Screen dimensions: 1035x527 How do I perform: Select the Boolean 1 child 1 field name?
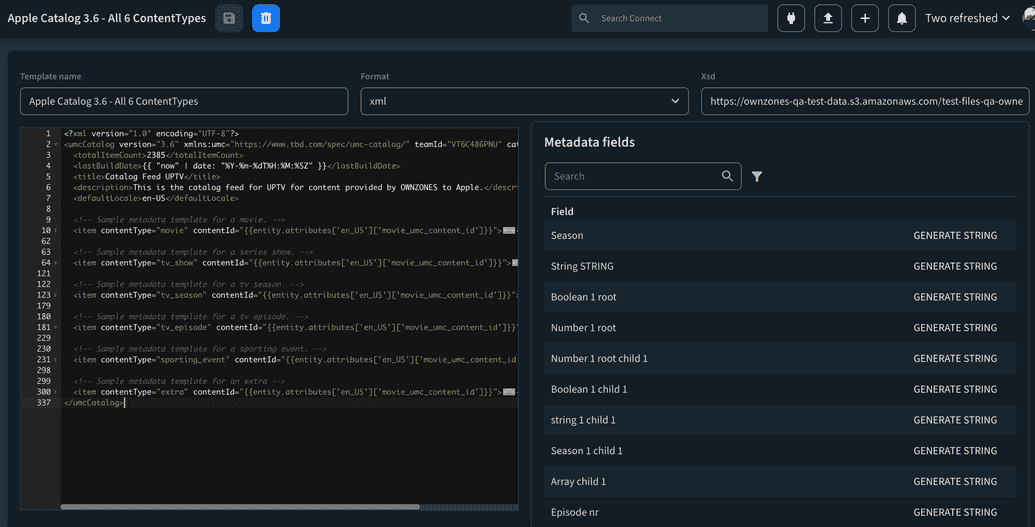pyautogui.click(x=589, y=390)
